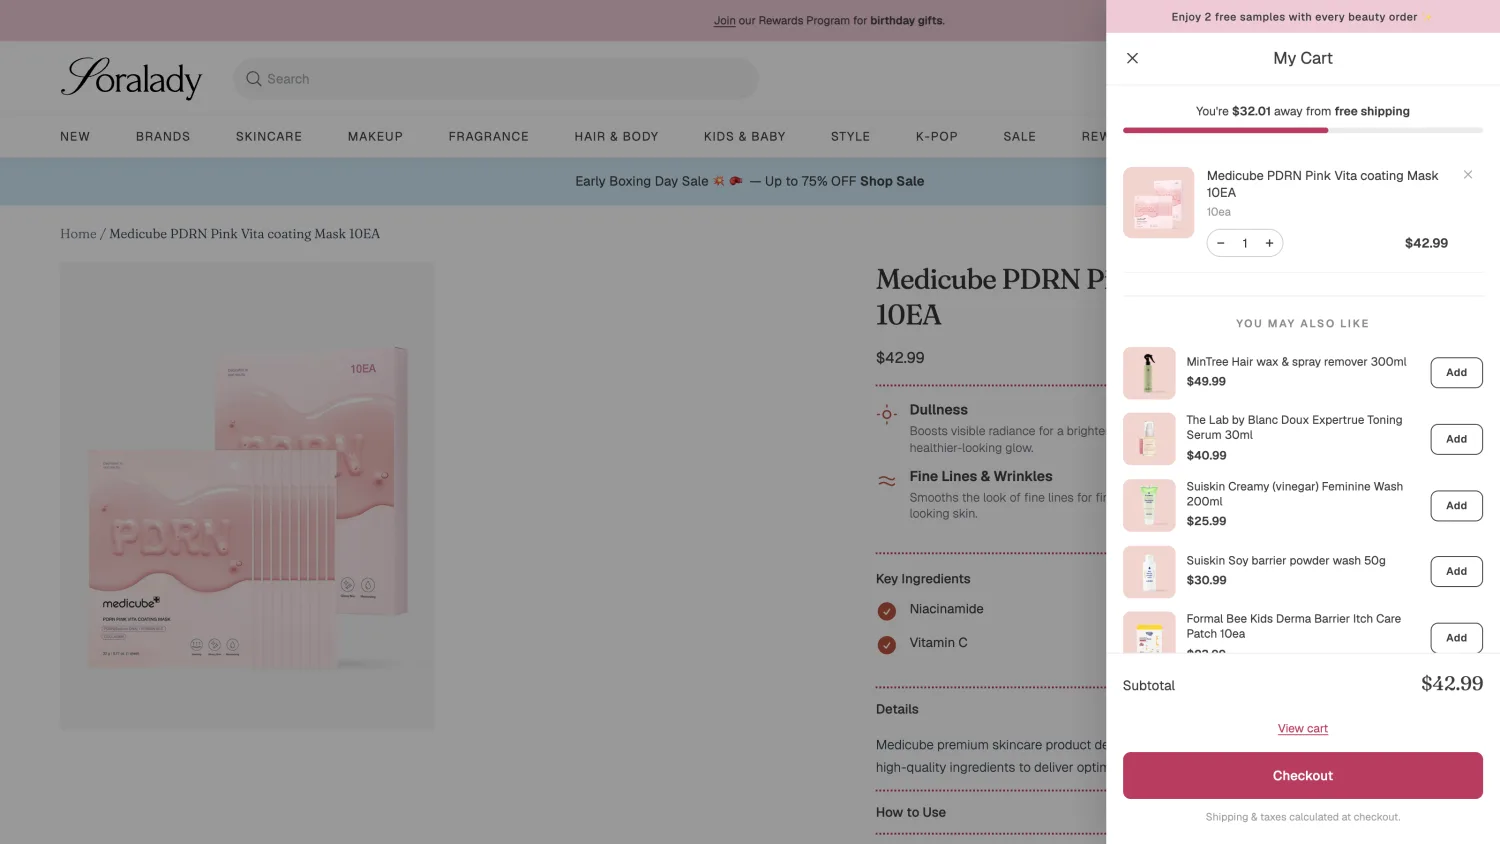The height and width of the screenshot is (844, 1500).
Task: Open the SALE menu
Action: (1020, 137)
